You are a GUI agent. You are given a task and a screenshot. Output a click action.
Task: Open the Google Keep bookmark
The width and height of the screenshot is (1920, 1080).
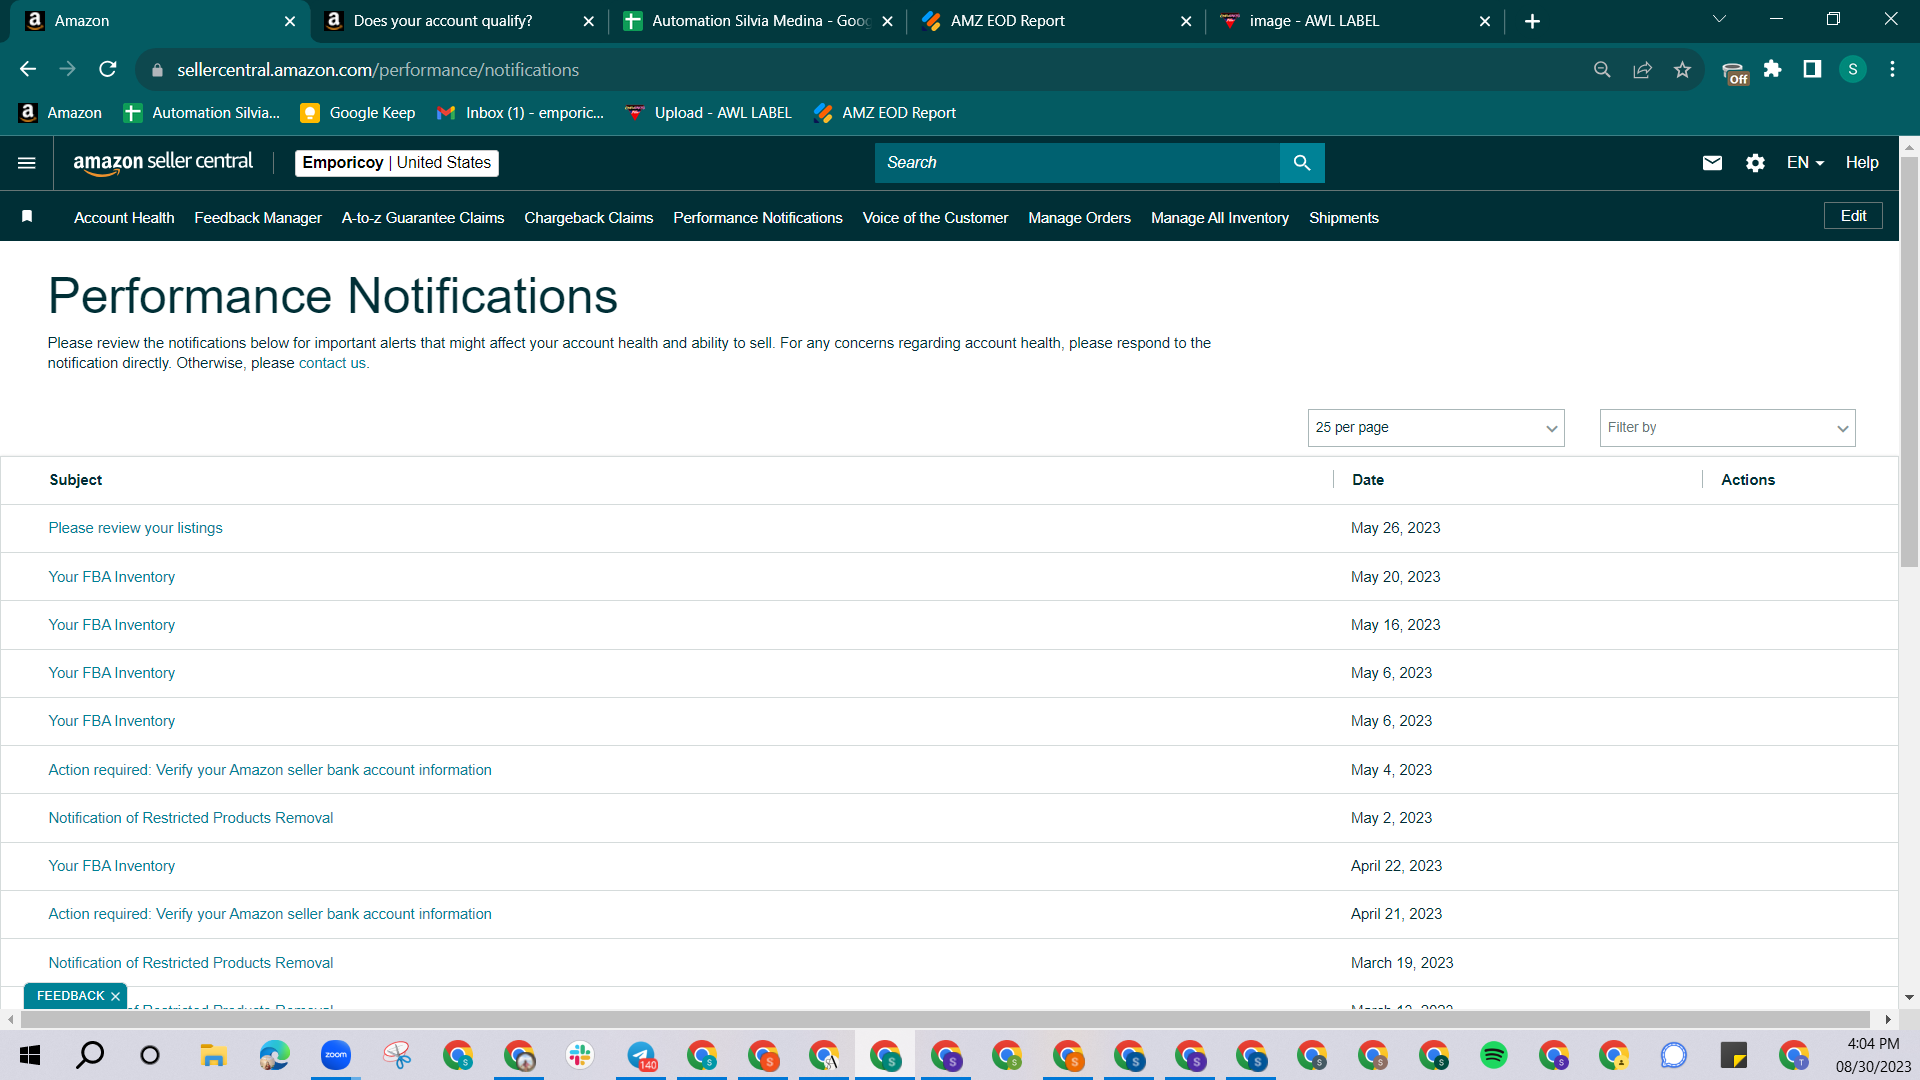tap(358, 113)
